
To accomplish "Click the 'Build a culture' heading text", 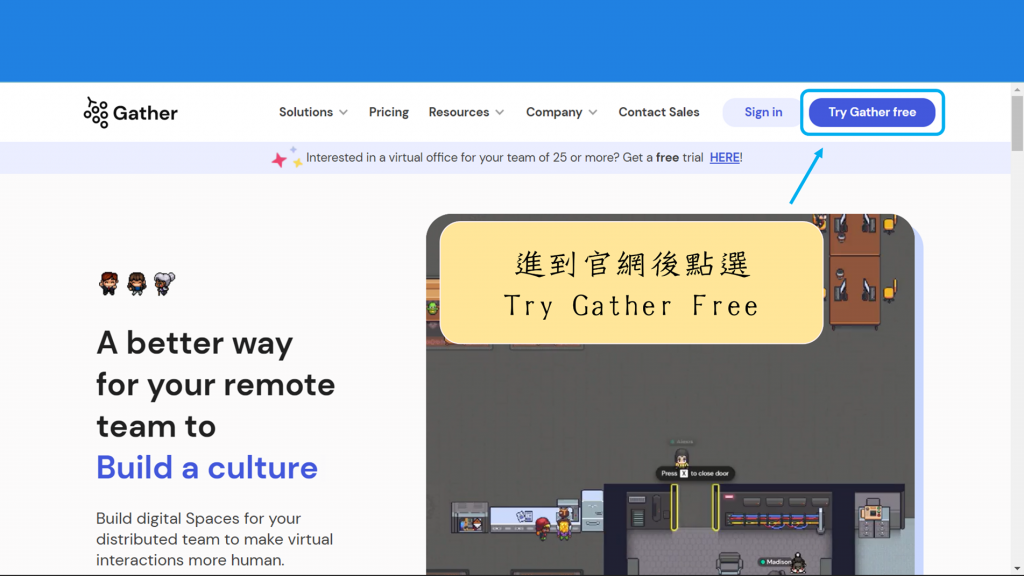I will point(207,468).
